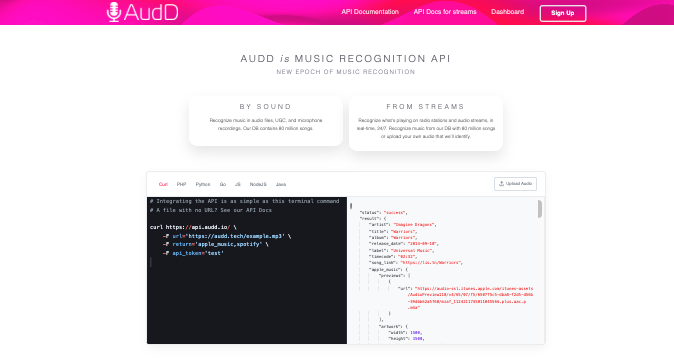The image size is (674, 363).
Task: Click the "artwork" JSON key
Action: click(390, 326)
